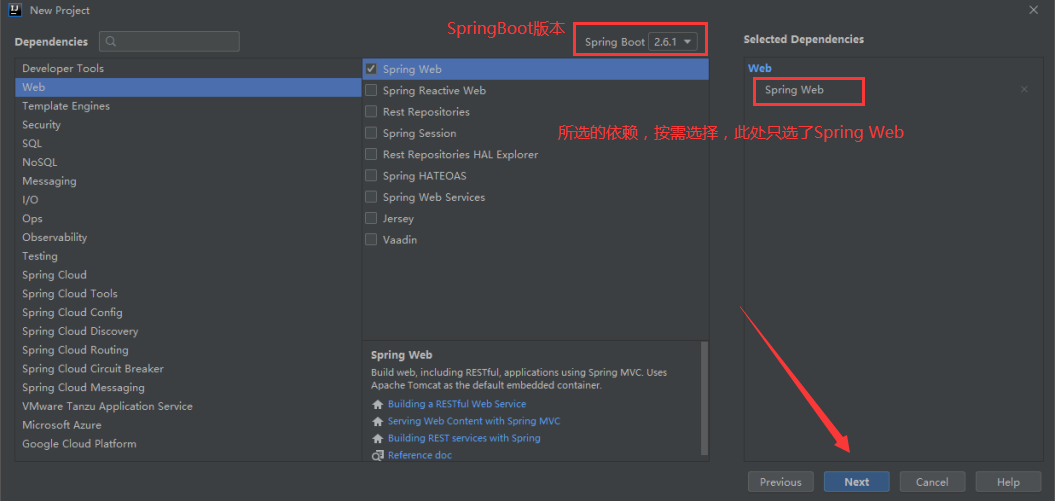Click the Help button
The width and height of the screenshot is (1055, 501).
1009,482
